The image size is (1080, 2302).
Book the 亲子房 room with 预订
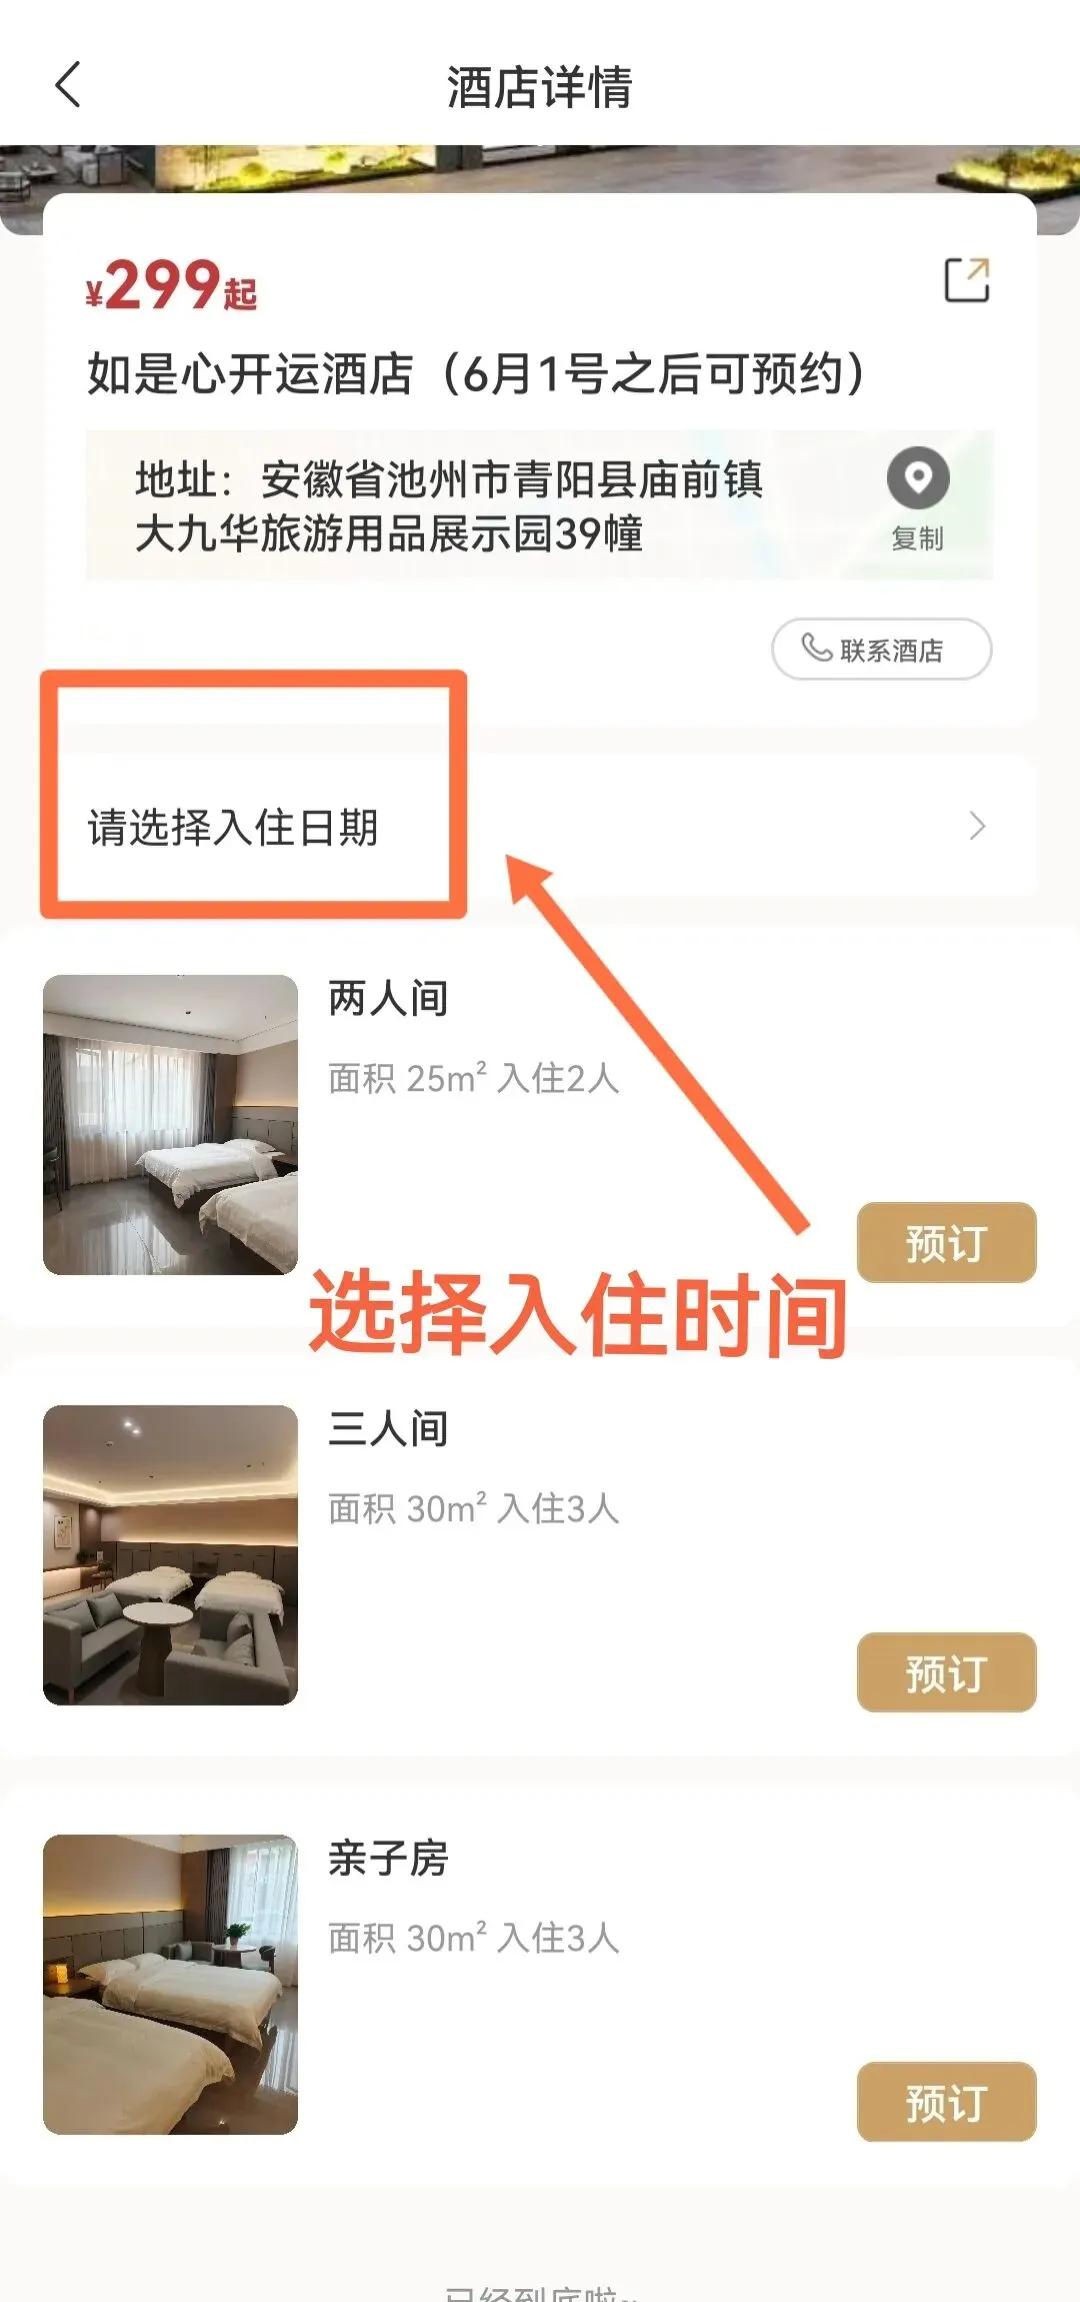(946, 2102)
